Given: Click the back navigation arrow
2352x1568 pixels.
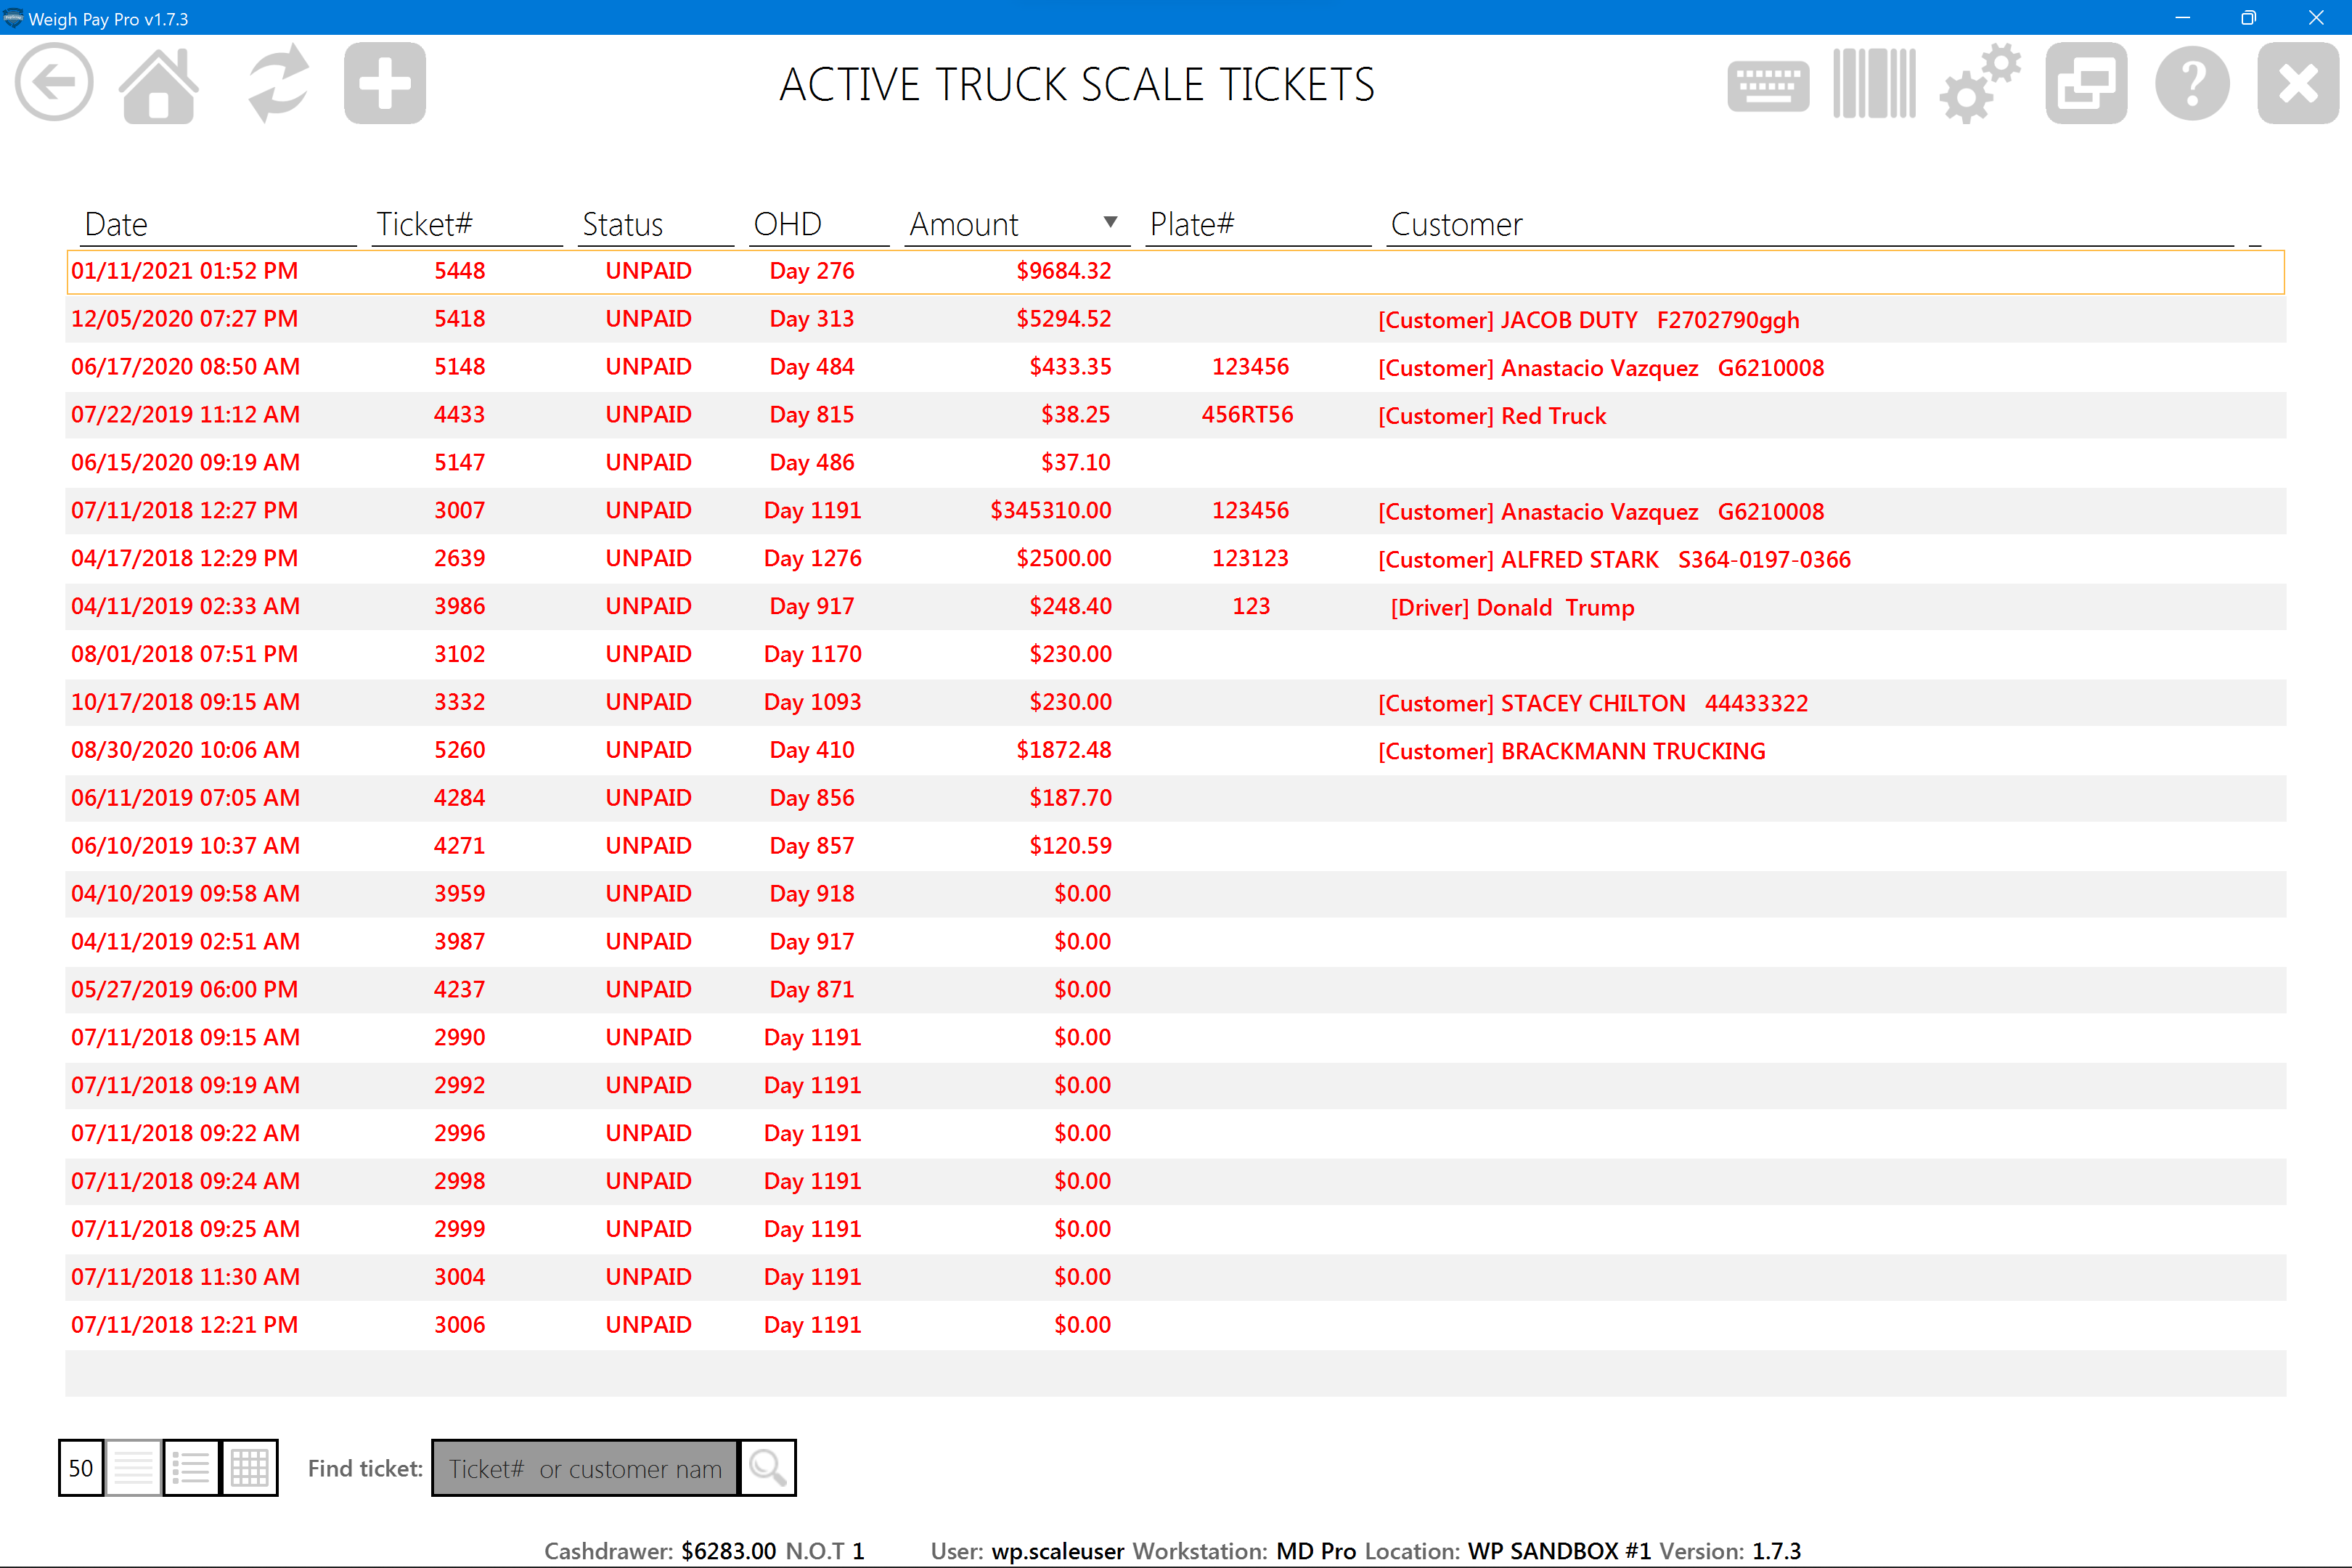Looking at the screenshot, I should (53, 82).
